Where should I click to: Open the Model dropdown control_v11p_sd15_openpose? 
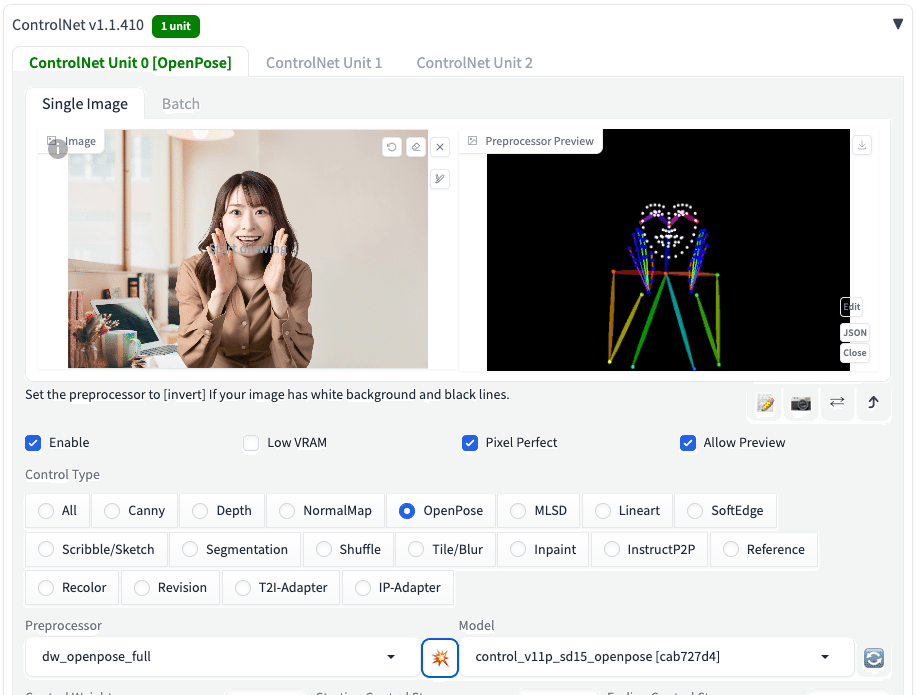tap(657, 657)
